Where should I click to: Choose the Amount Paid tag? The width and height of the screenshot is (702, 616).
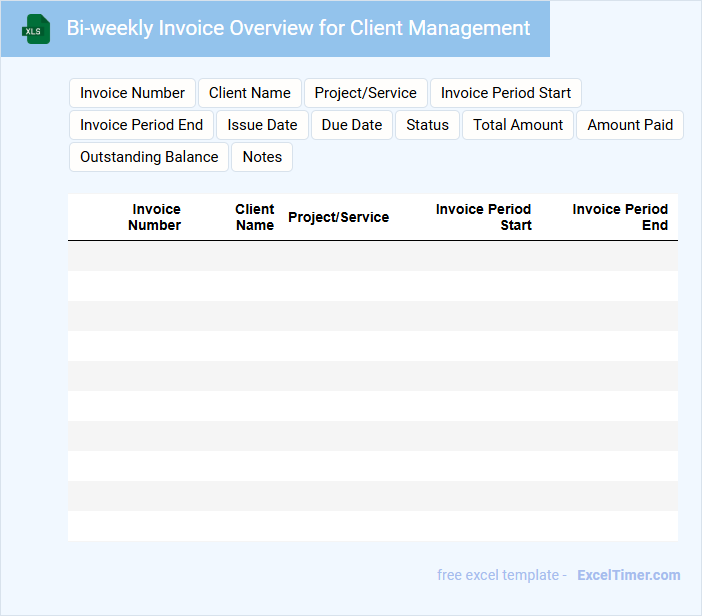[x=630, y=125]
